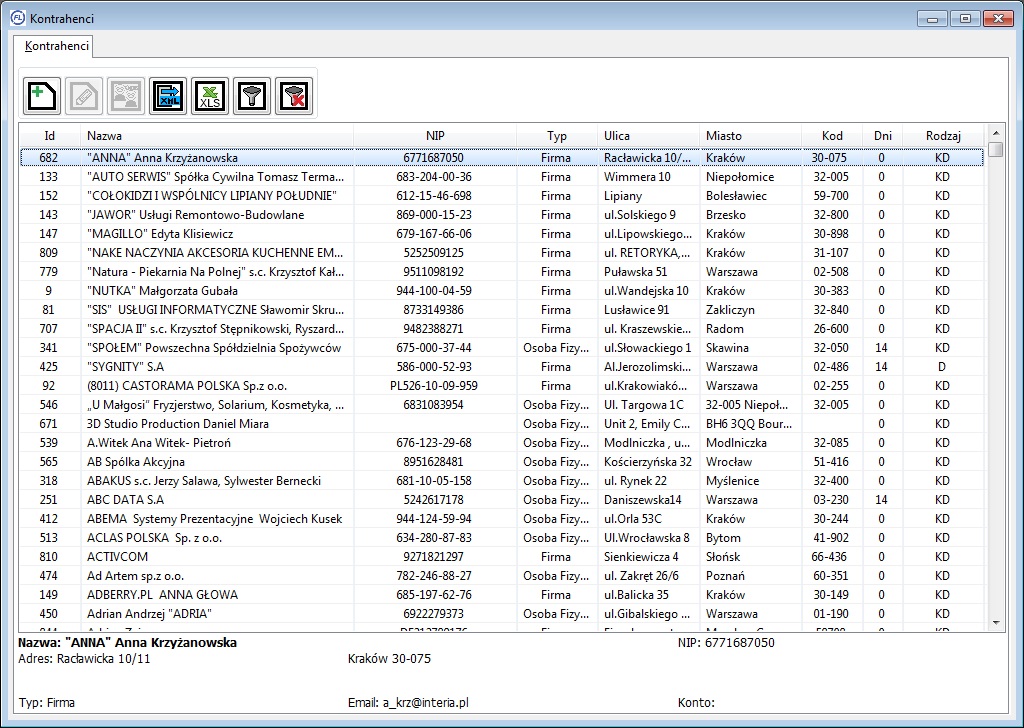Select the ACTIVCOM row

click(x=502, y=556)
